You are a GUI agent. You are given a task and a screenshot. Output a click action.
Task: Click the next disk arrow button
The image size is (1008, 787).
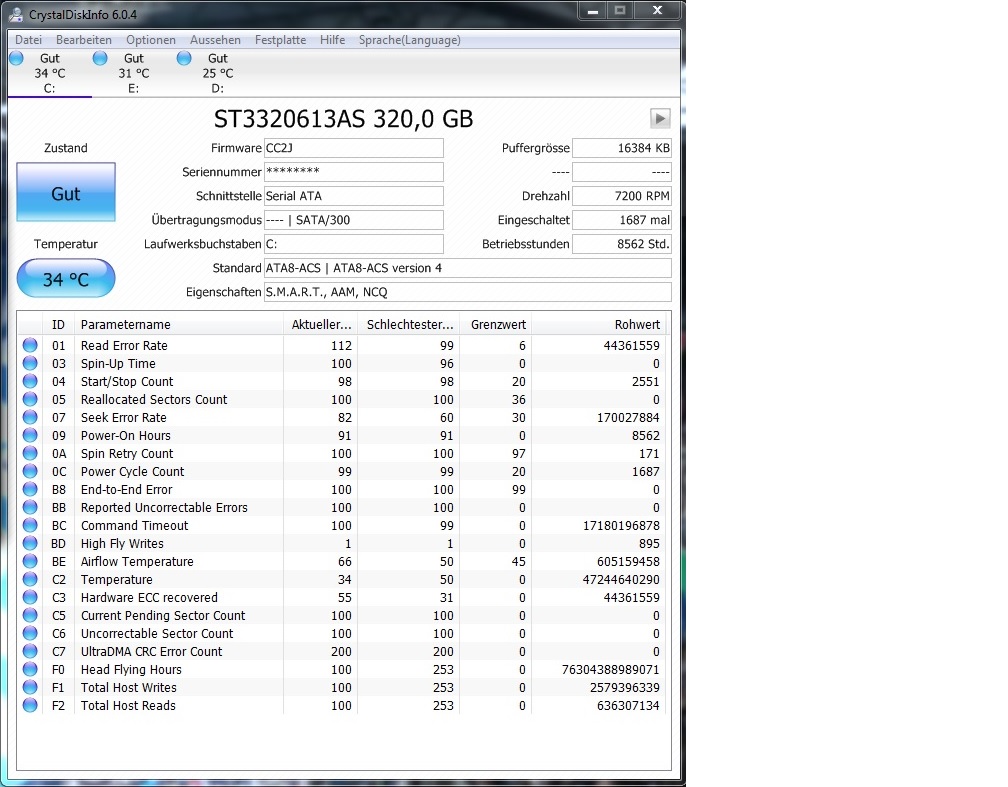pyautogui.click(x=660, y=118)
